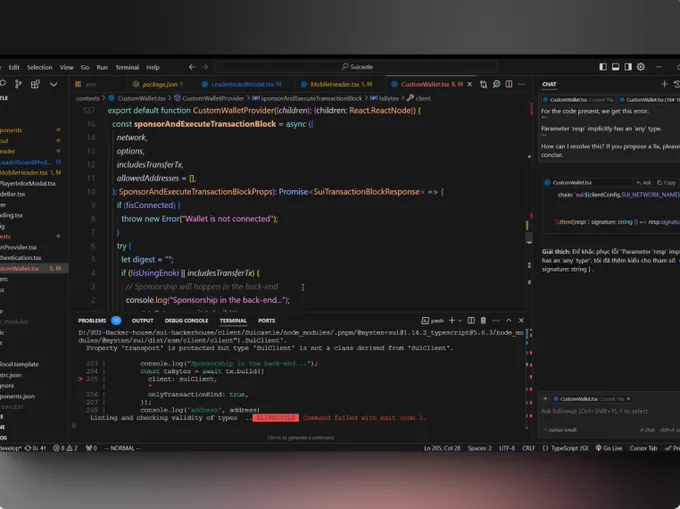This screenshot has height=509, width=680.
Task: Copy the chat code block
Action: [667, 183]
